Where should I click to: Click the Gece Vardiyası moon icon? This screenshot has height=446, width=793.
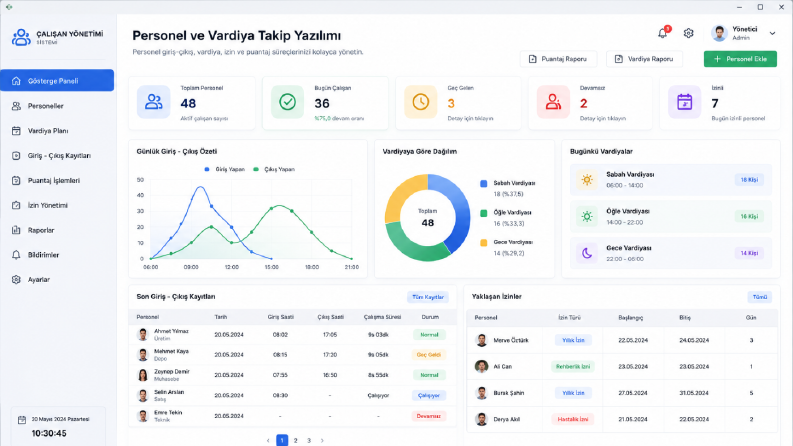point(587,253)
